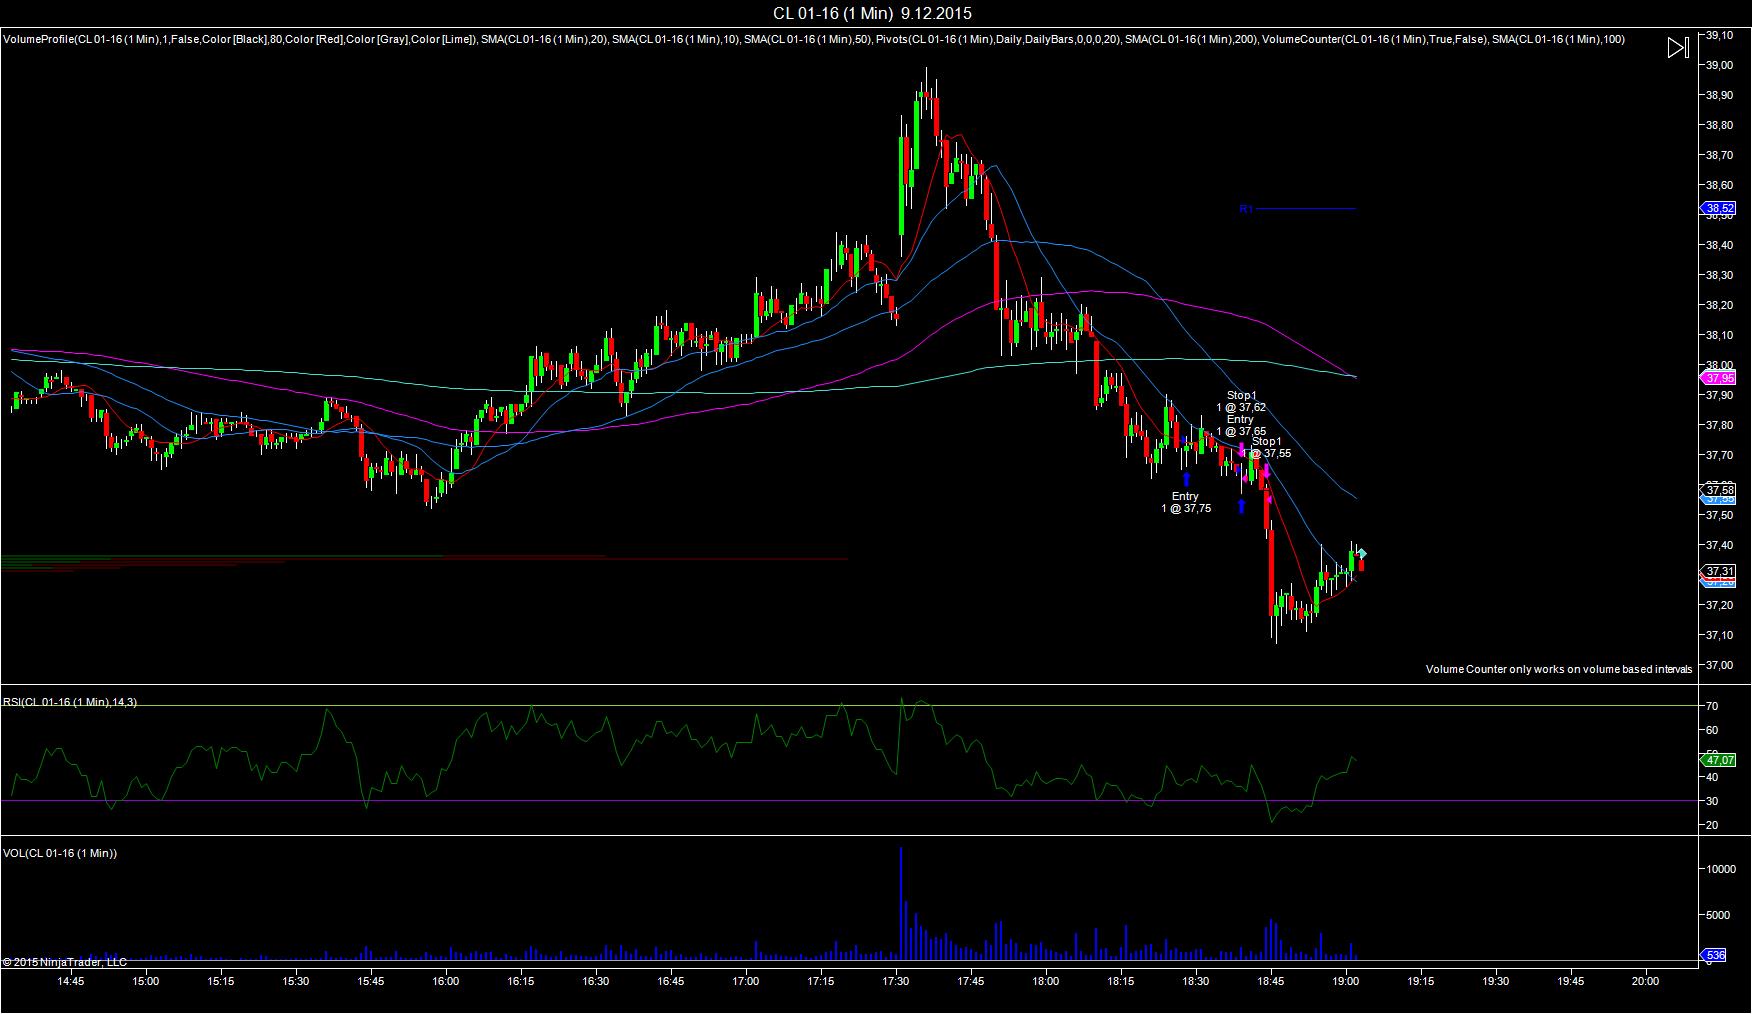This screenshot has width=1752, height=1014.
Task: Click the 16:30 time axis label
Action: [596, 981]
